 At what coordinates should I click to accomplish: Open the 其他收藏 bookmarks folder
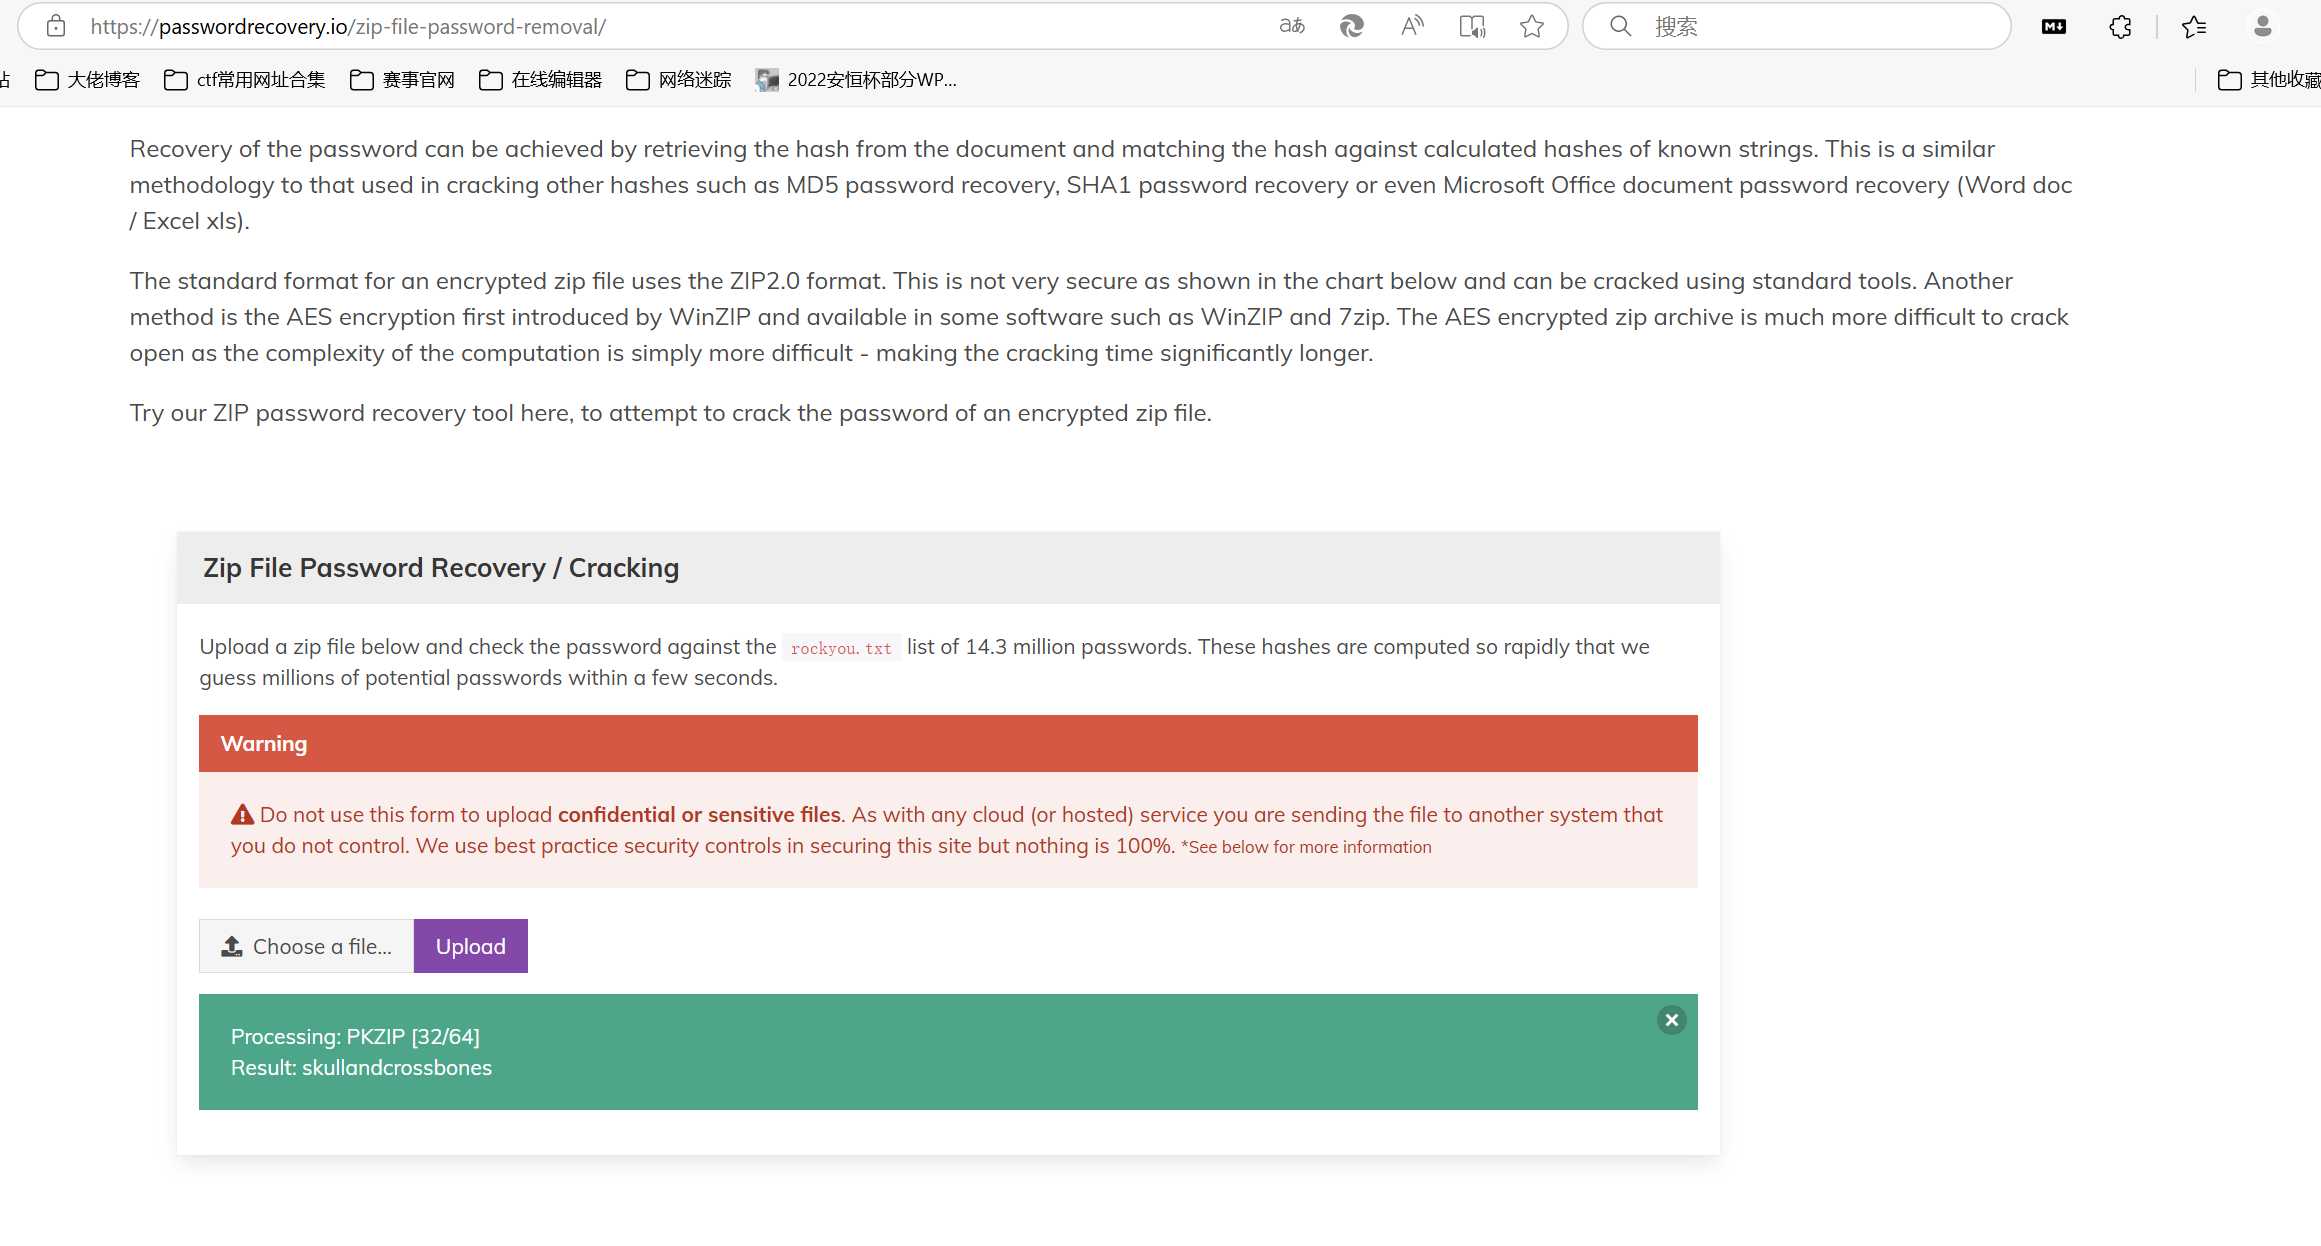pos(2268,80)
